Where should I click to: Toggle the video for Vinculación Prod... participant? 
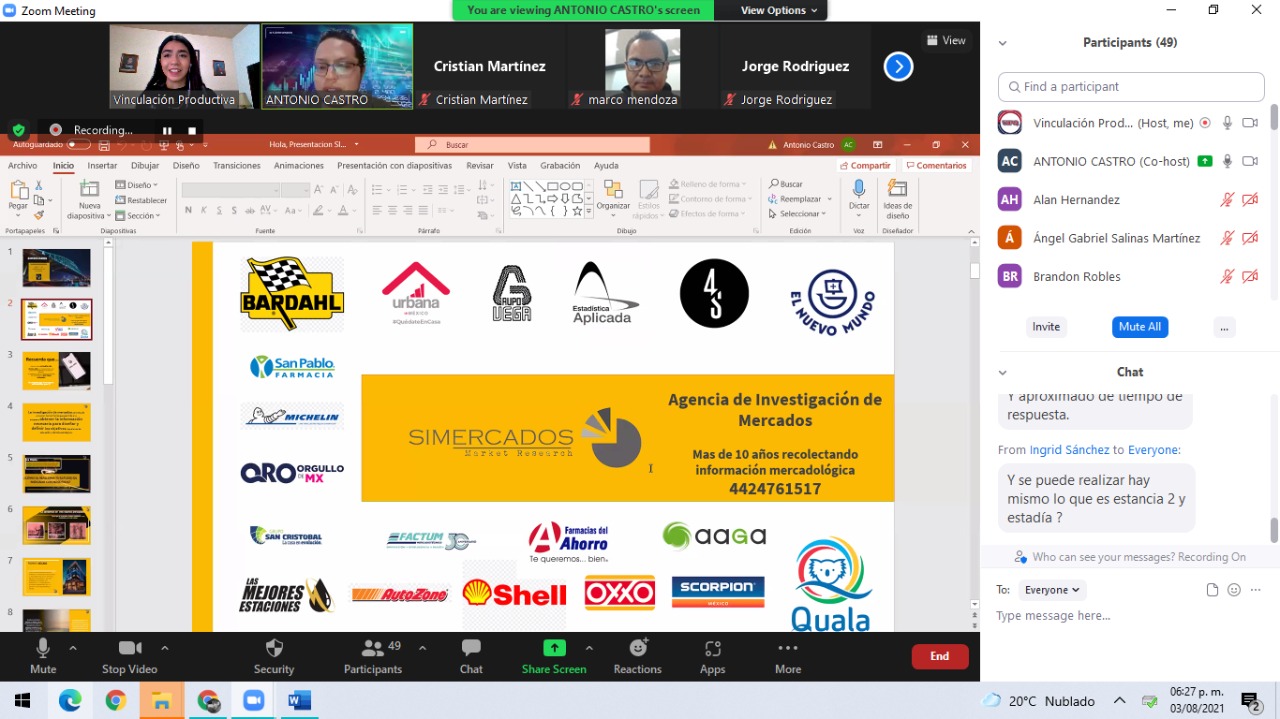point(1250,123)
